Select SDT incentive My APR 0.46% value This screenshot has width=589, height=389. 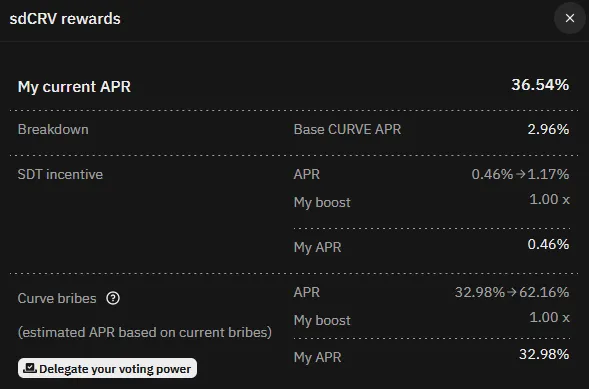pyautogui.click(x=548, y=244)
